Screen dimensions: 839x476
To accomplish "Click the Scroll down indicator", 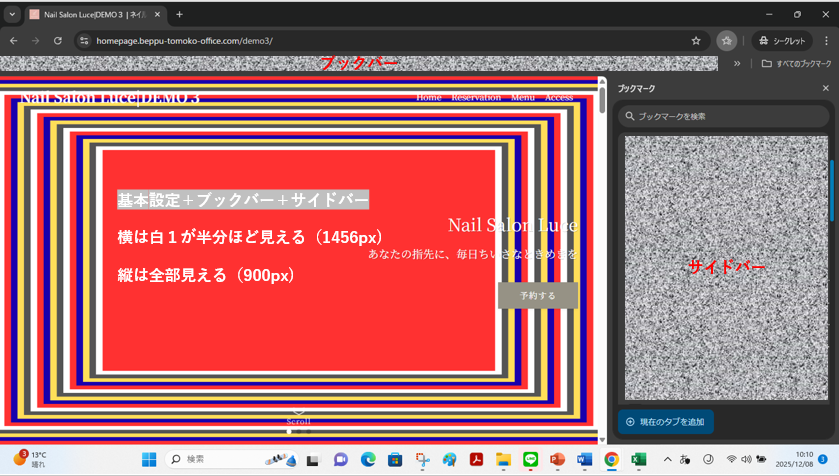I will coord(298,417).
